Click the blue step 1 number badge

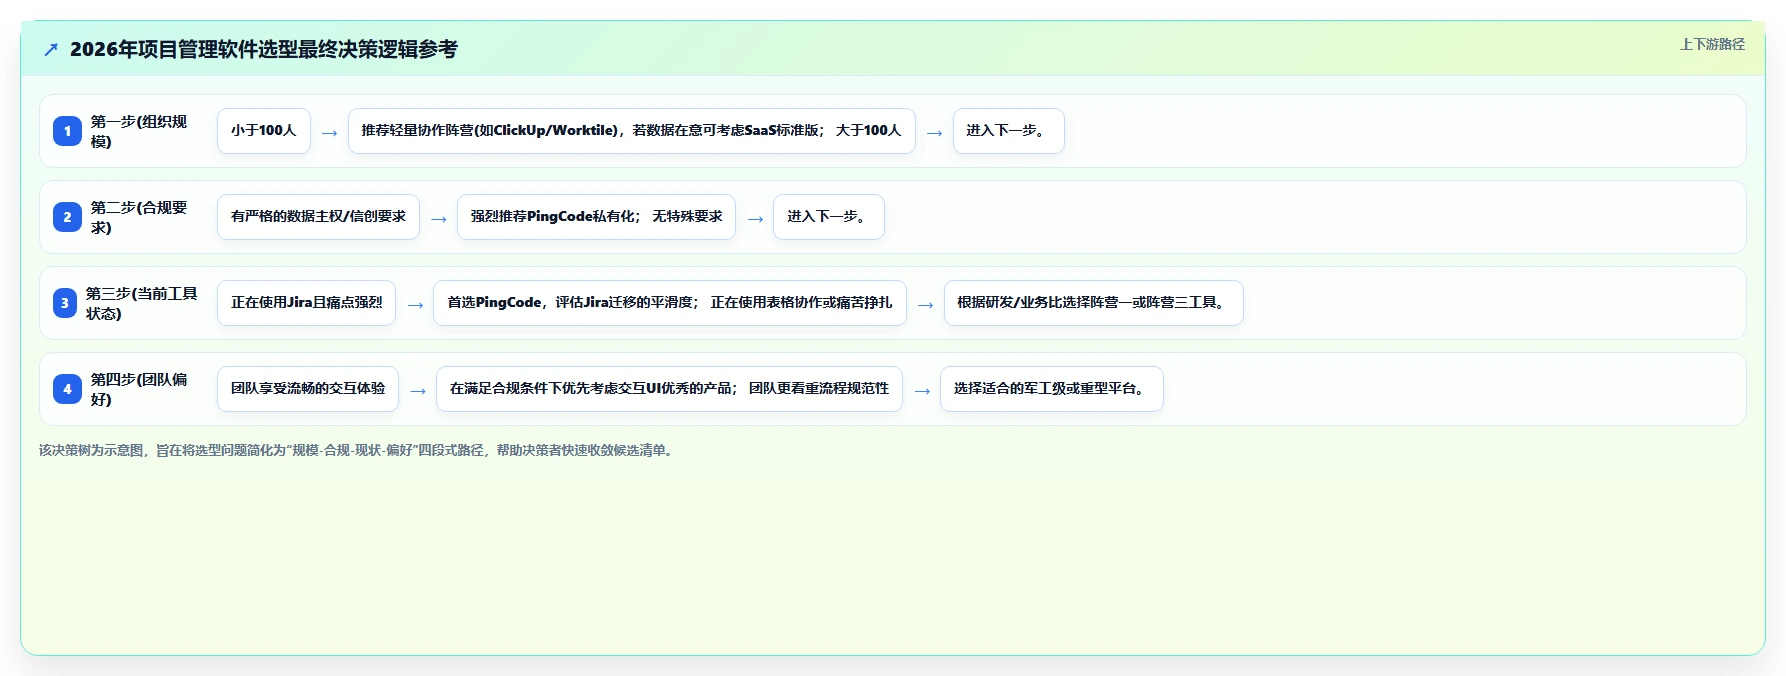tap(67, 131)
